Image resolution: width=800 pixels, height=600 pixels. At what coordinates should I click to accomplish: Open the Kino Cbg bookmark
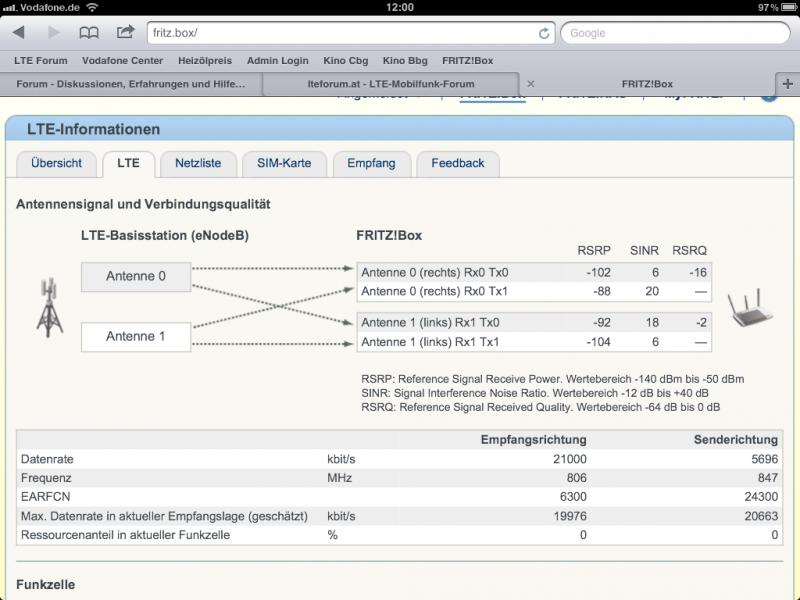click(x=345, y=61)
